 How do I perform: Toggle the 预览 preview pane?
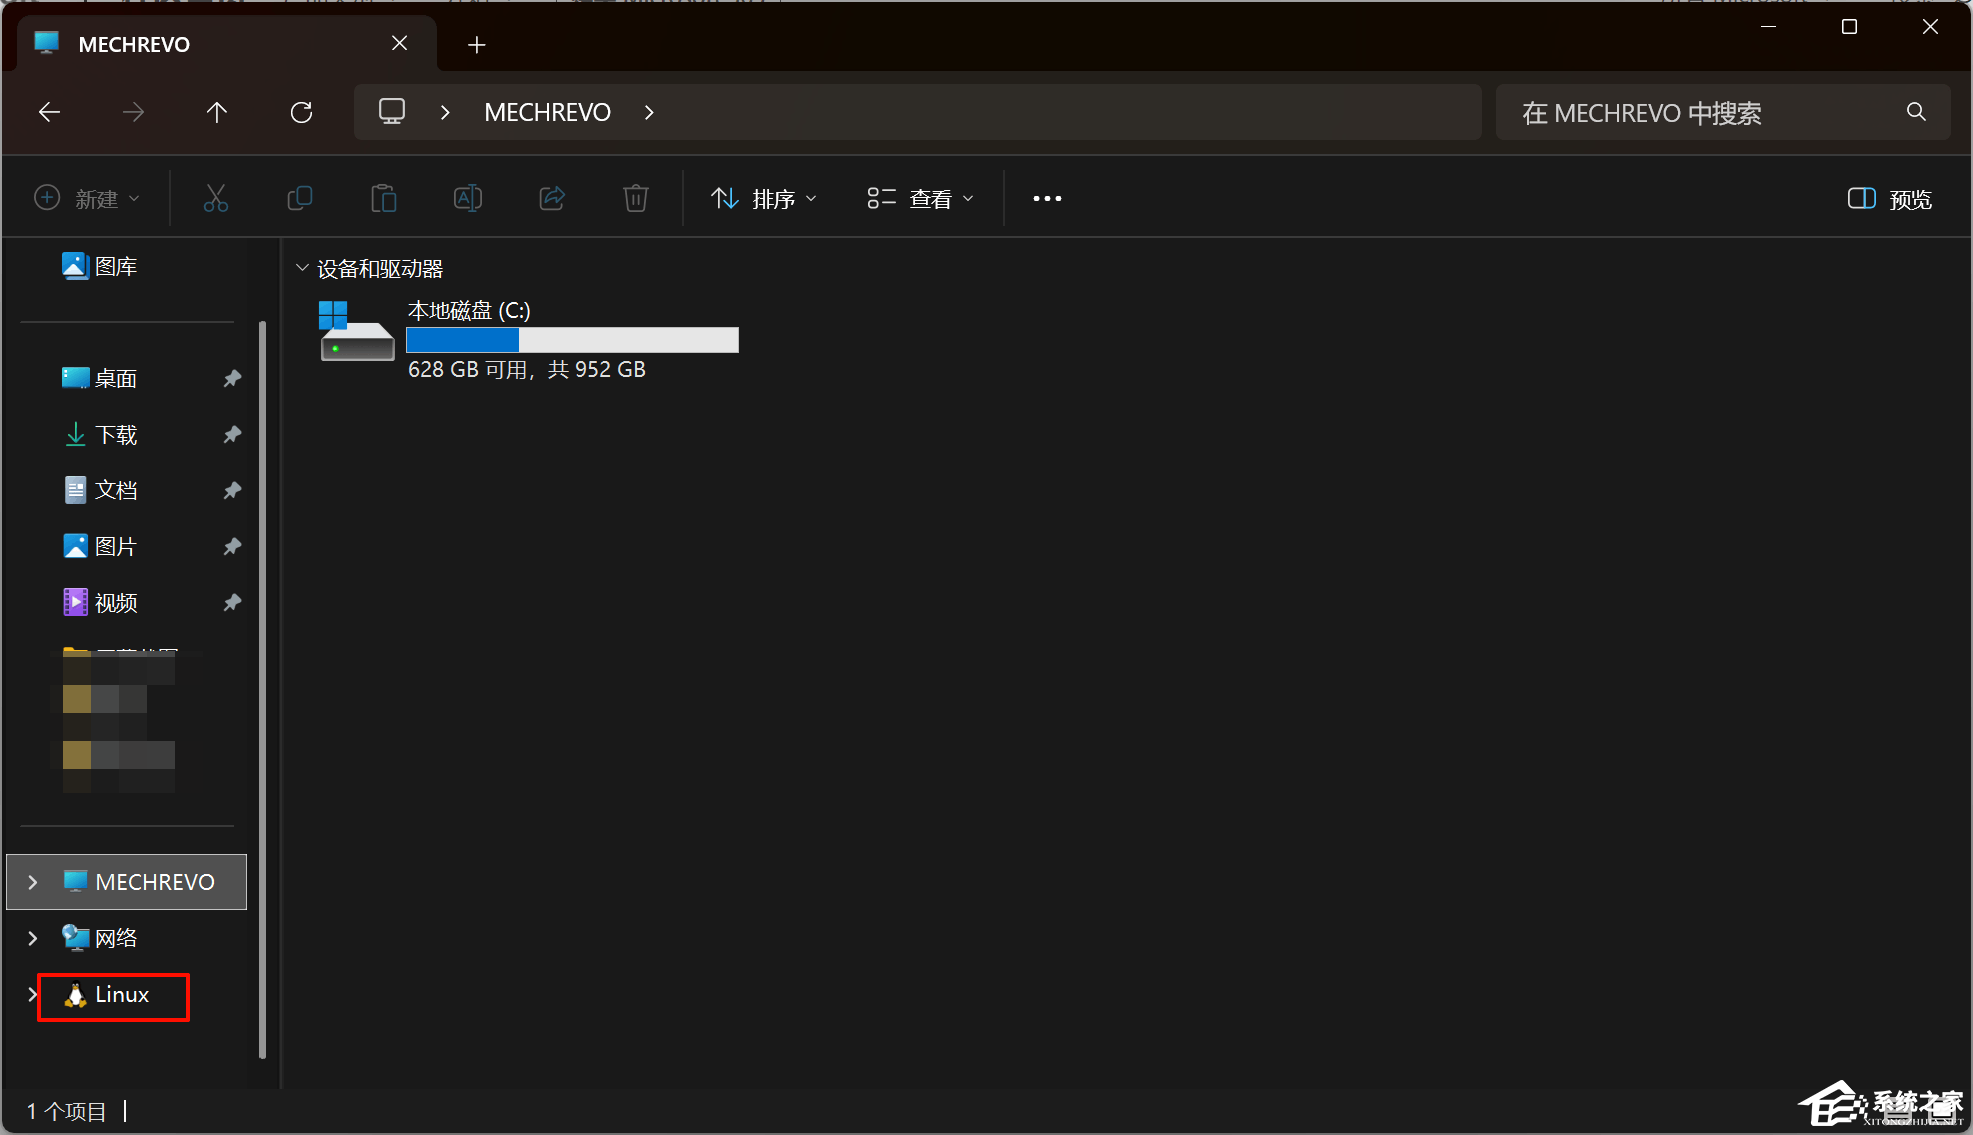point(1888,198)
